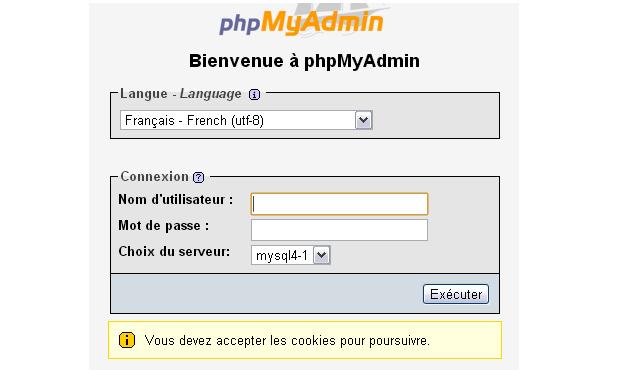The width and height of the screenshot is (621, 370).
Task: Click the italic Language legend text
Action: click(x=211, y=94)
